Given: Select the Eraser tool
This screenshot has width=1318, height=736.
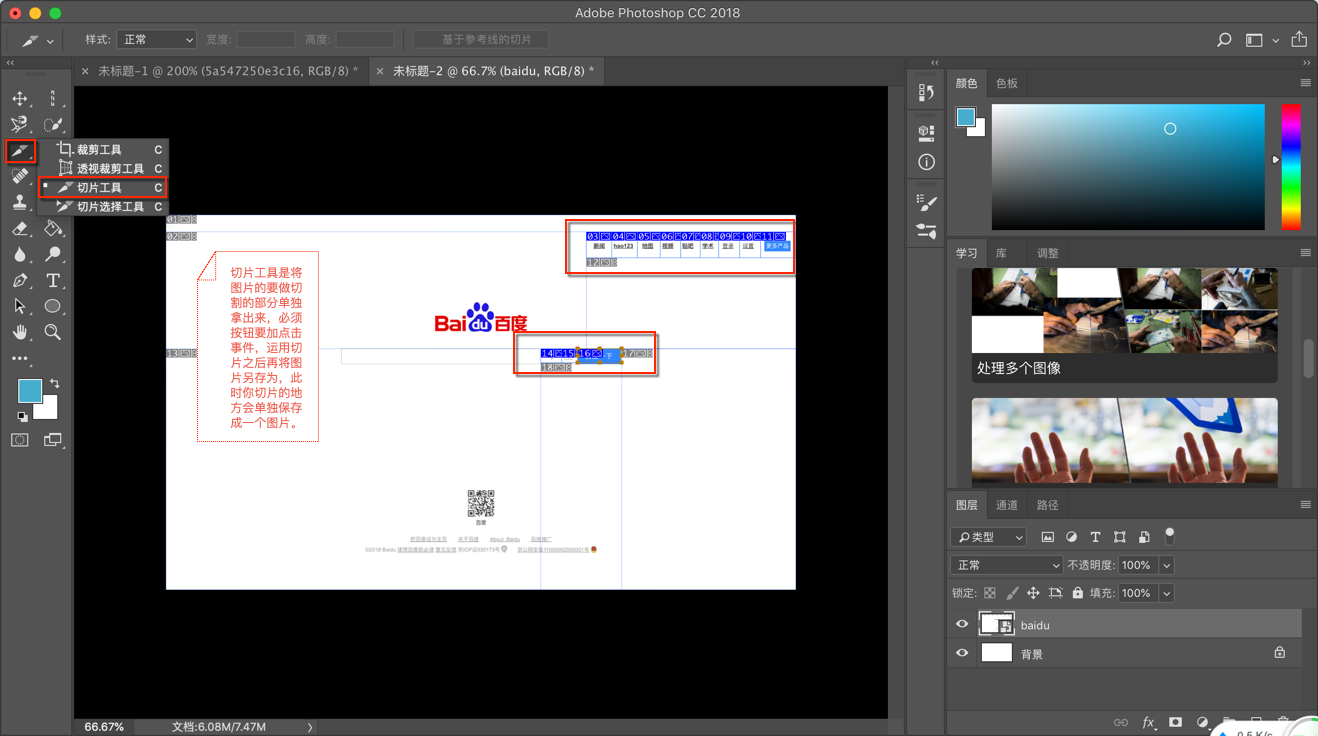Looking at the screenshot, I should pos(20,229).
